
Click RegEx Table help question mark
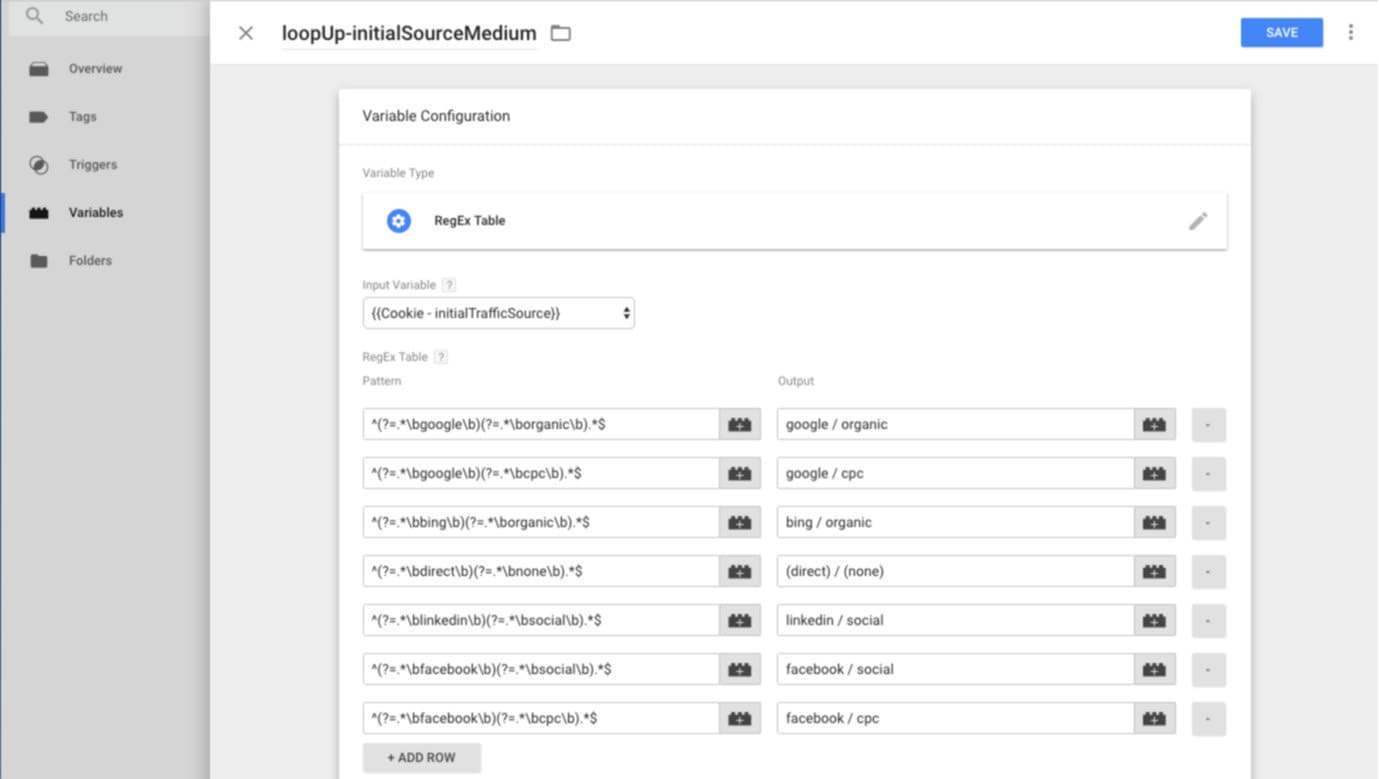pyautogui.click(x=441, y=357)
